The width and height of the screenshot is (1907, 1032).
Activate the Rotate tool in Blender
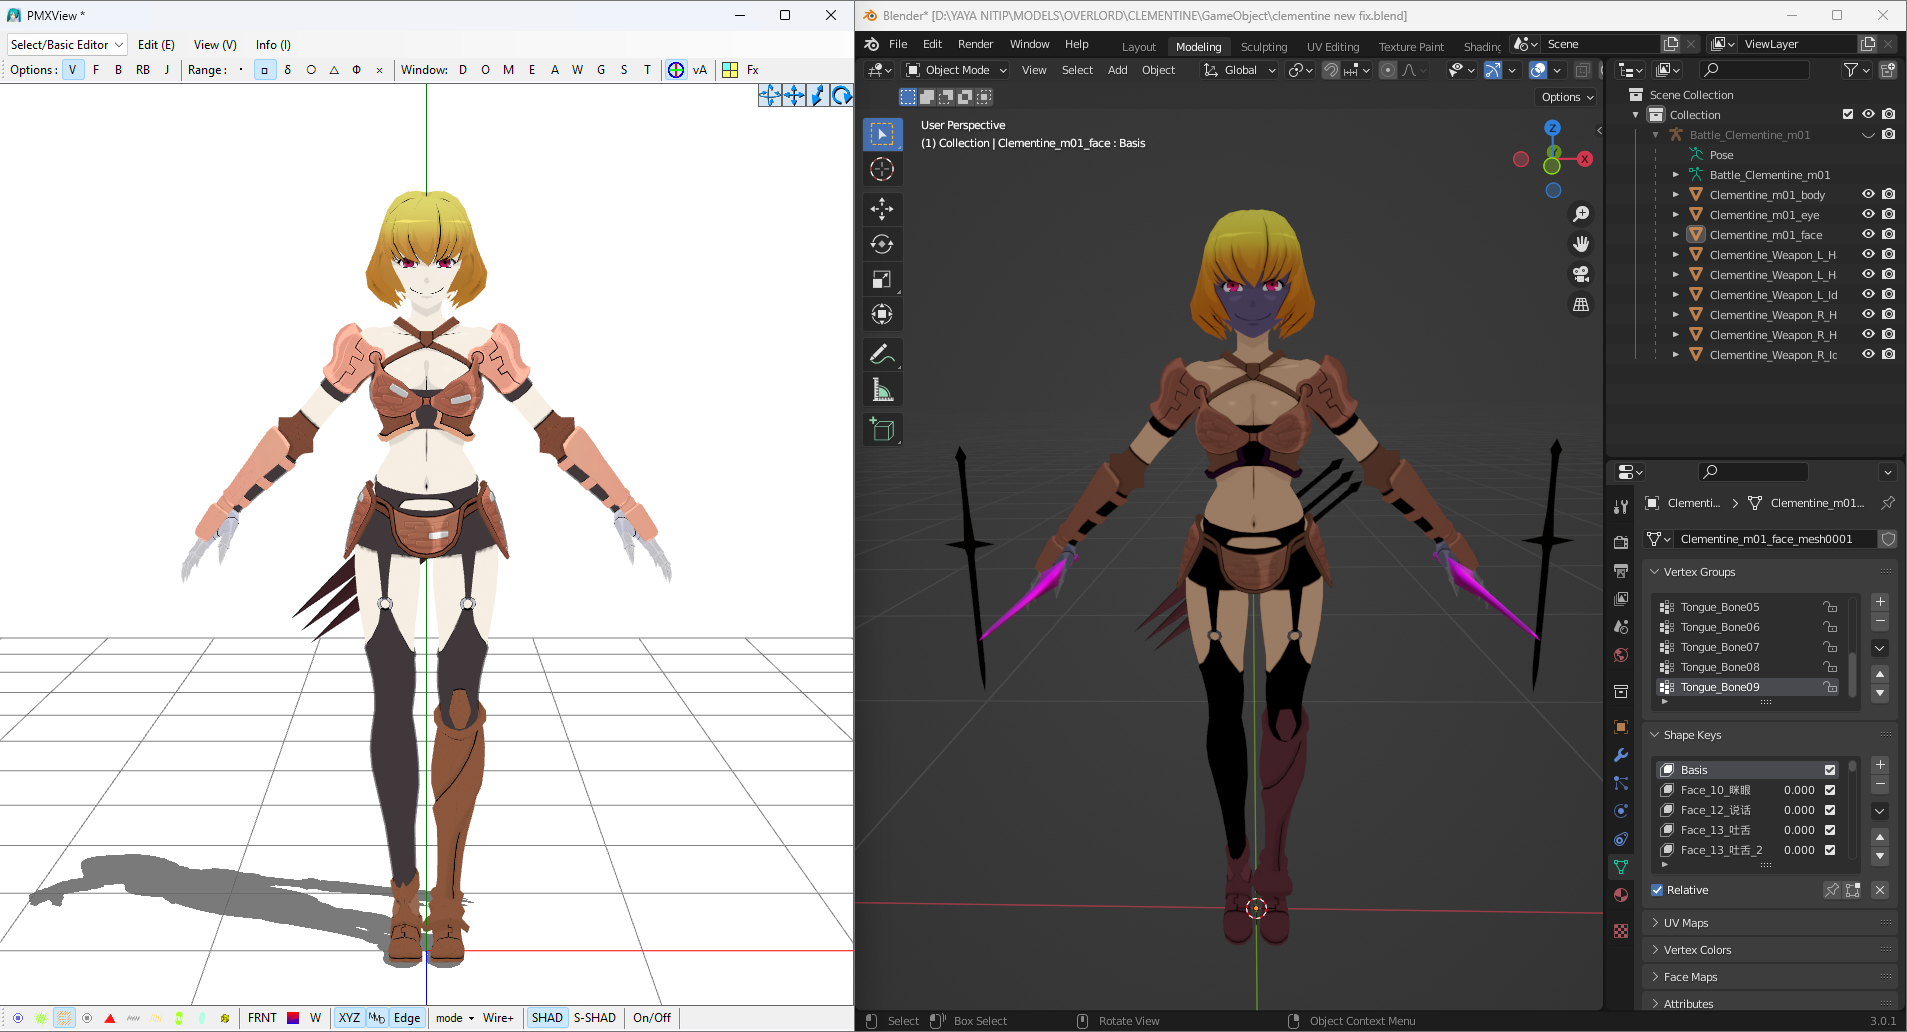click(x=882, y=244)
